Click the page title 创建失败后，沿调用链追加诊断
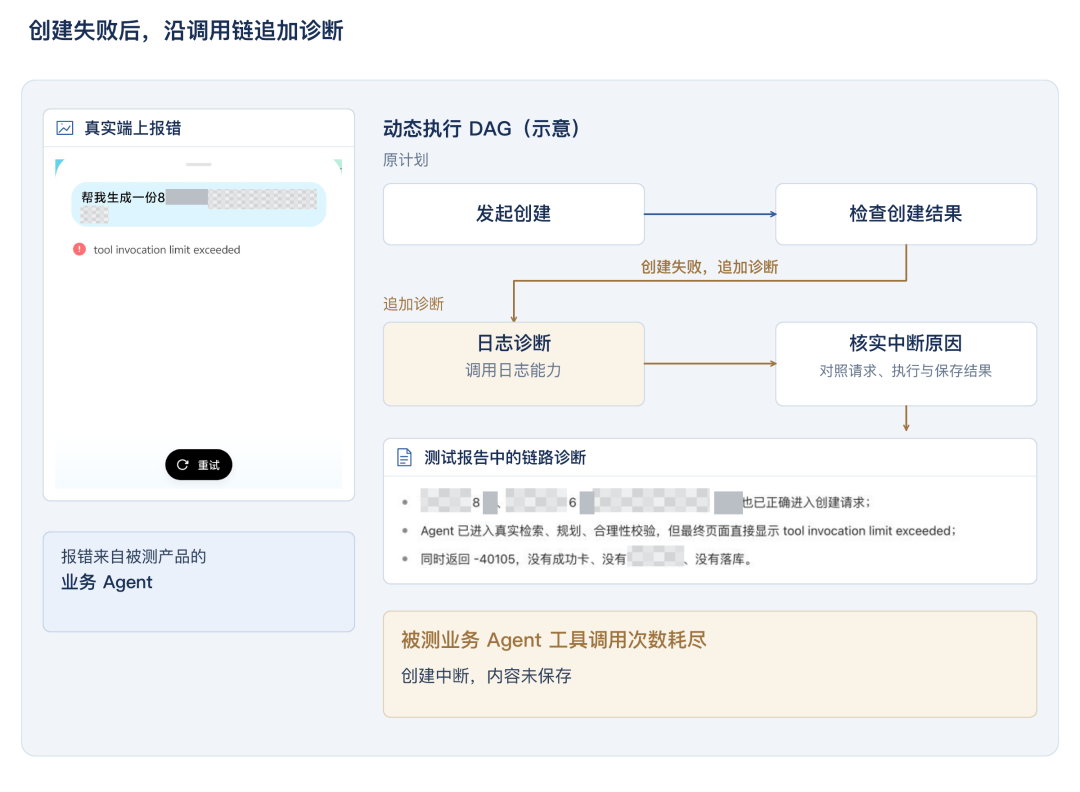The height and width of the screenshot is (792, 1080). click(x=186, y=31)
